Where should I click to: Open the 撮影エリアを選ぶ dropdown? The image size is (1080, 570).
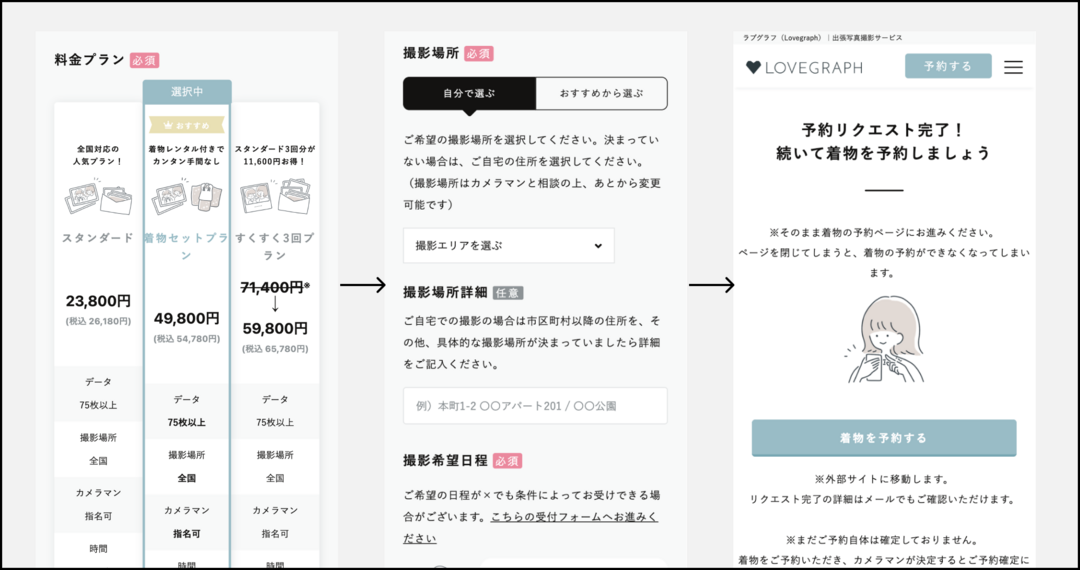coord(508,245)
